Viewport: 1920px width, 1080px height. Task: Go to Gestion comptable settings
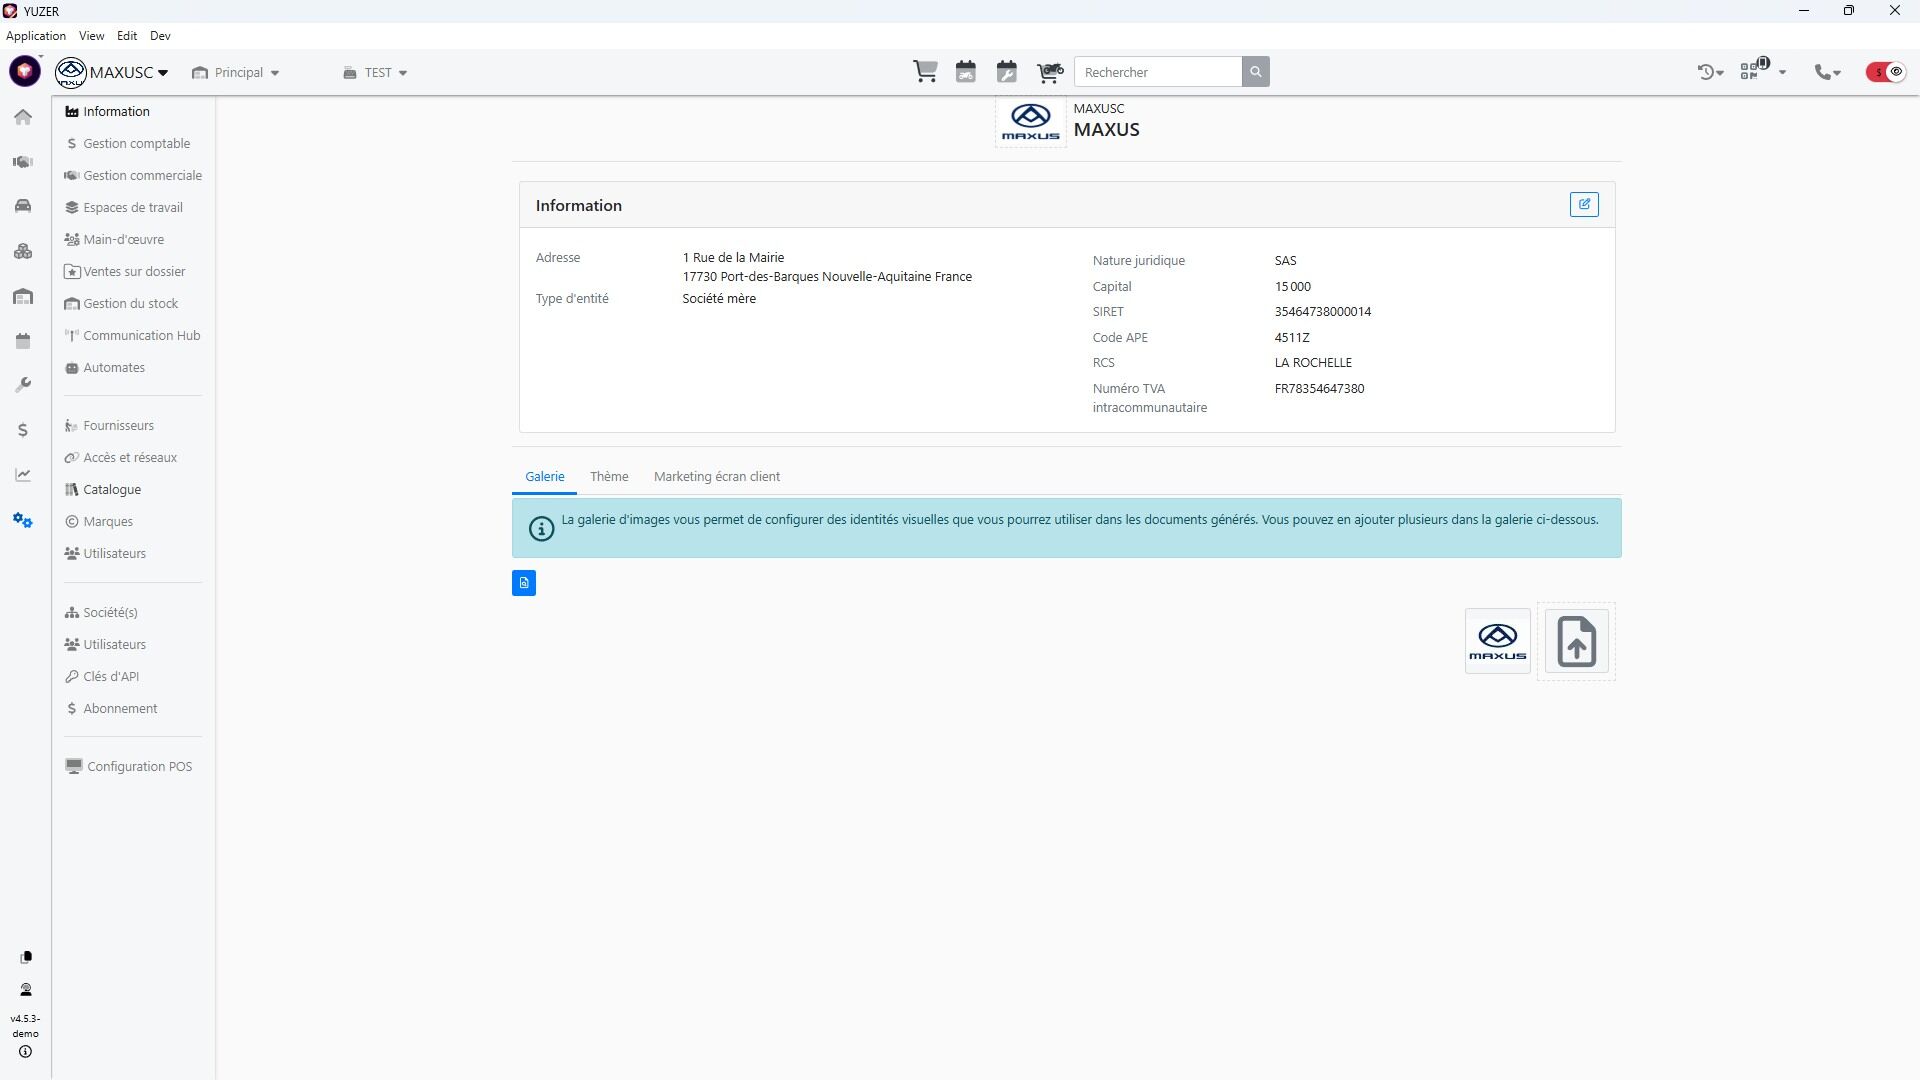point(136,144)
